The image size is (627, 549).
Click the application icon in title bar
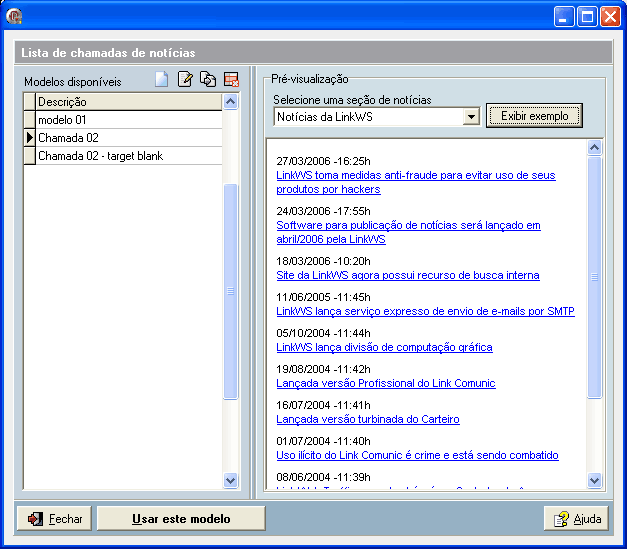tap(14, 16)
